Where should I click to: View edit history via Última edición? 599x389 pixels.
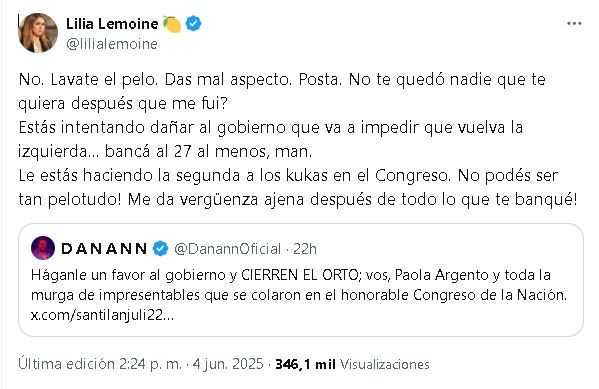(x=66, y=364)
